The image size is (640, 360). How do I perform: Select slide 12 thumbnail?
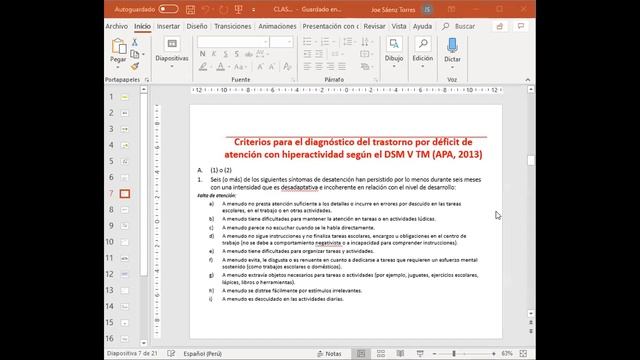coord(124,274)
